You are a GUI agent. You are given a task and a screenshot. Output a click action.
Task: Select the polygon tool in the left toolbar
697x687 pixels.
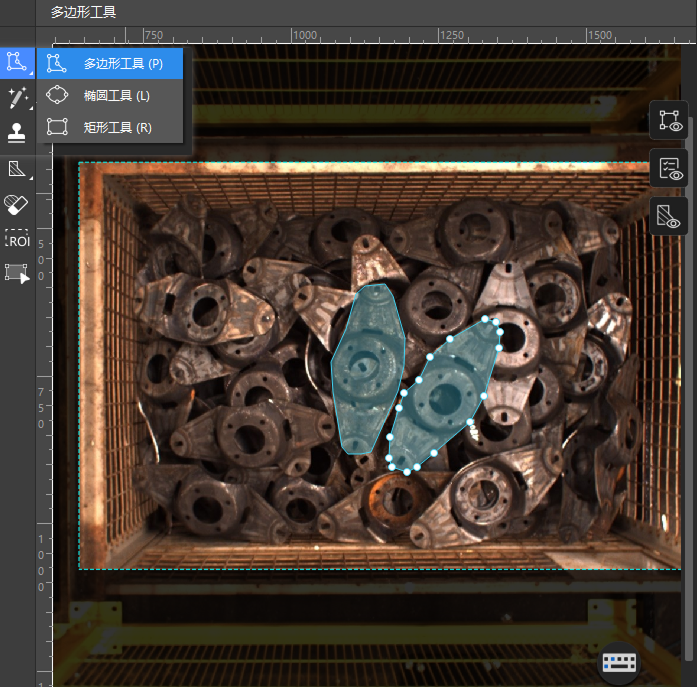(x=16, y=62)
